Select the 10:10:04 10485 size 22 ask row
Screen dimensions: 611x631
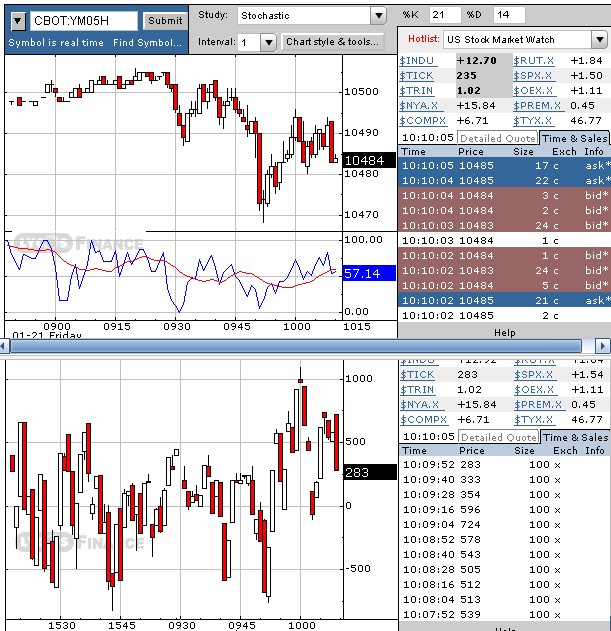pyautogui.click(x=504, y=180)
